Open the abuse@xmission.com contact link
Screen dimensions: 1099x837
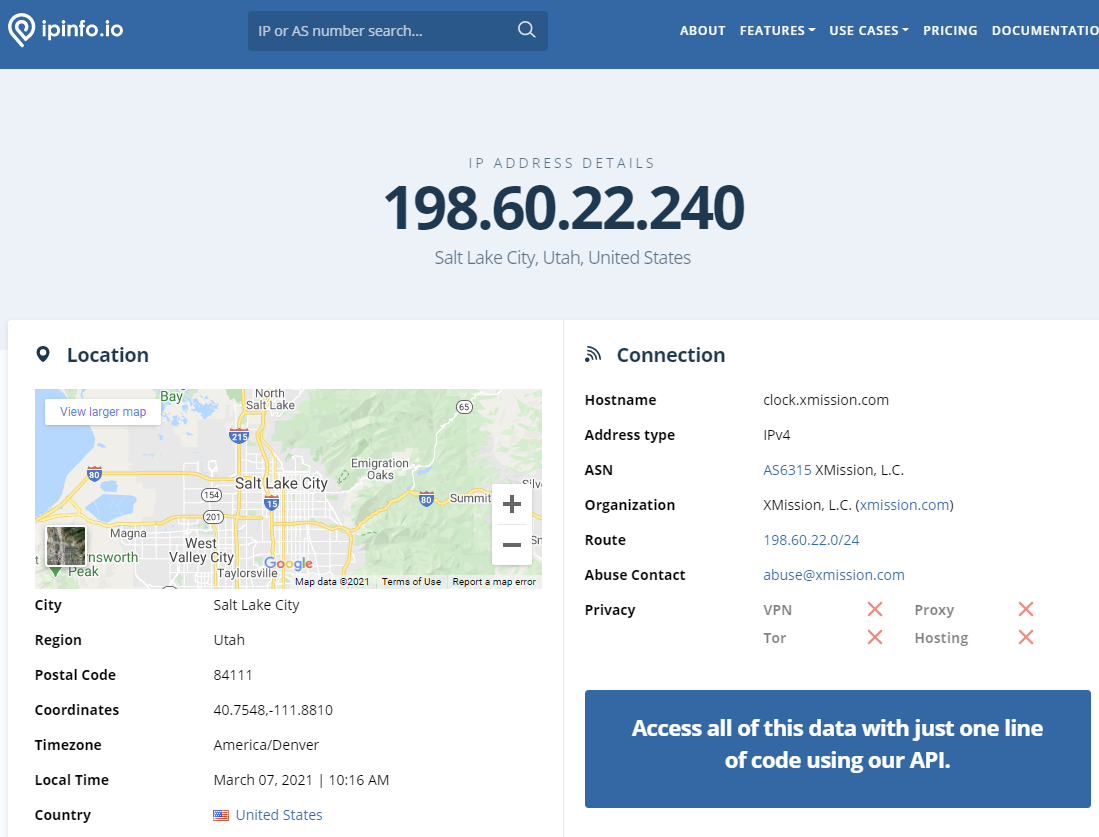pos(833,574)
